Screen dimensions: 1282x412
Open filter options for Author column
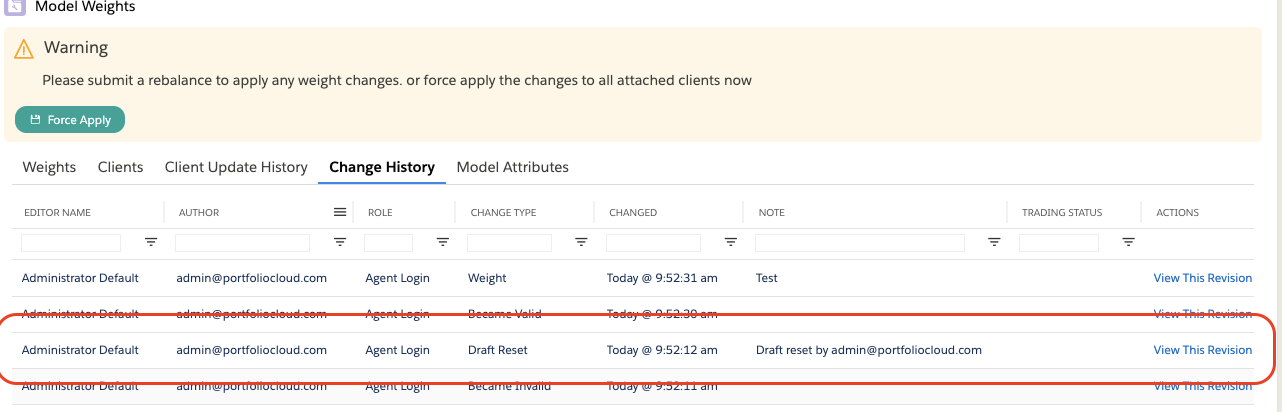(x=340, y=242)
